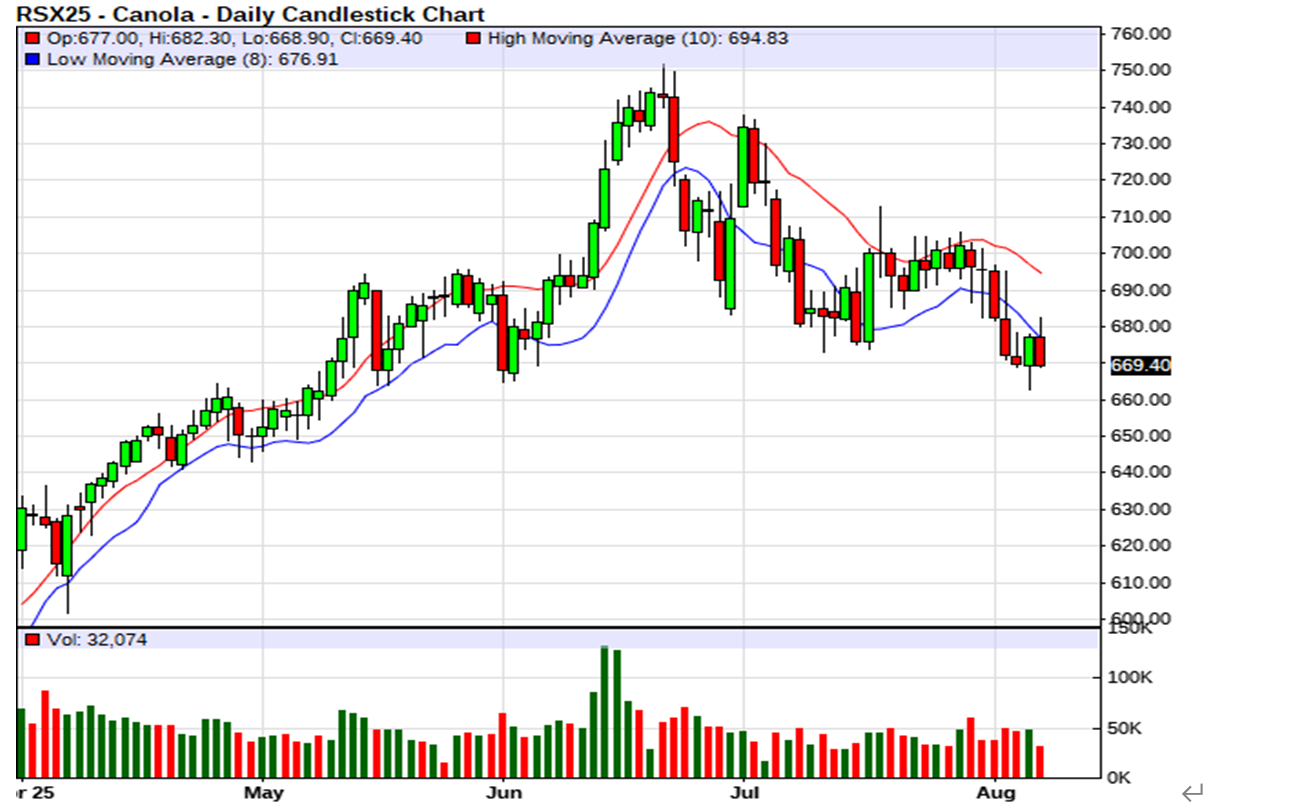
Task: Click the highlighted 669.40 current price tag
Action: (1140, 366)
